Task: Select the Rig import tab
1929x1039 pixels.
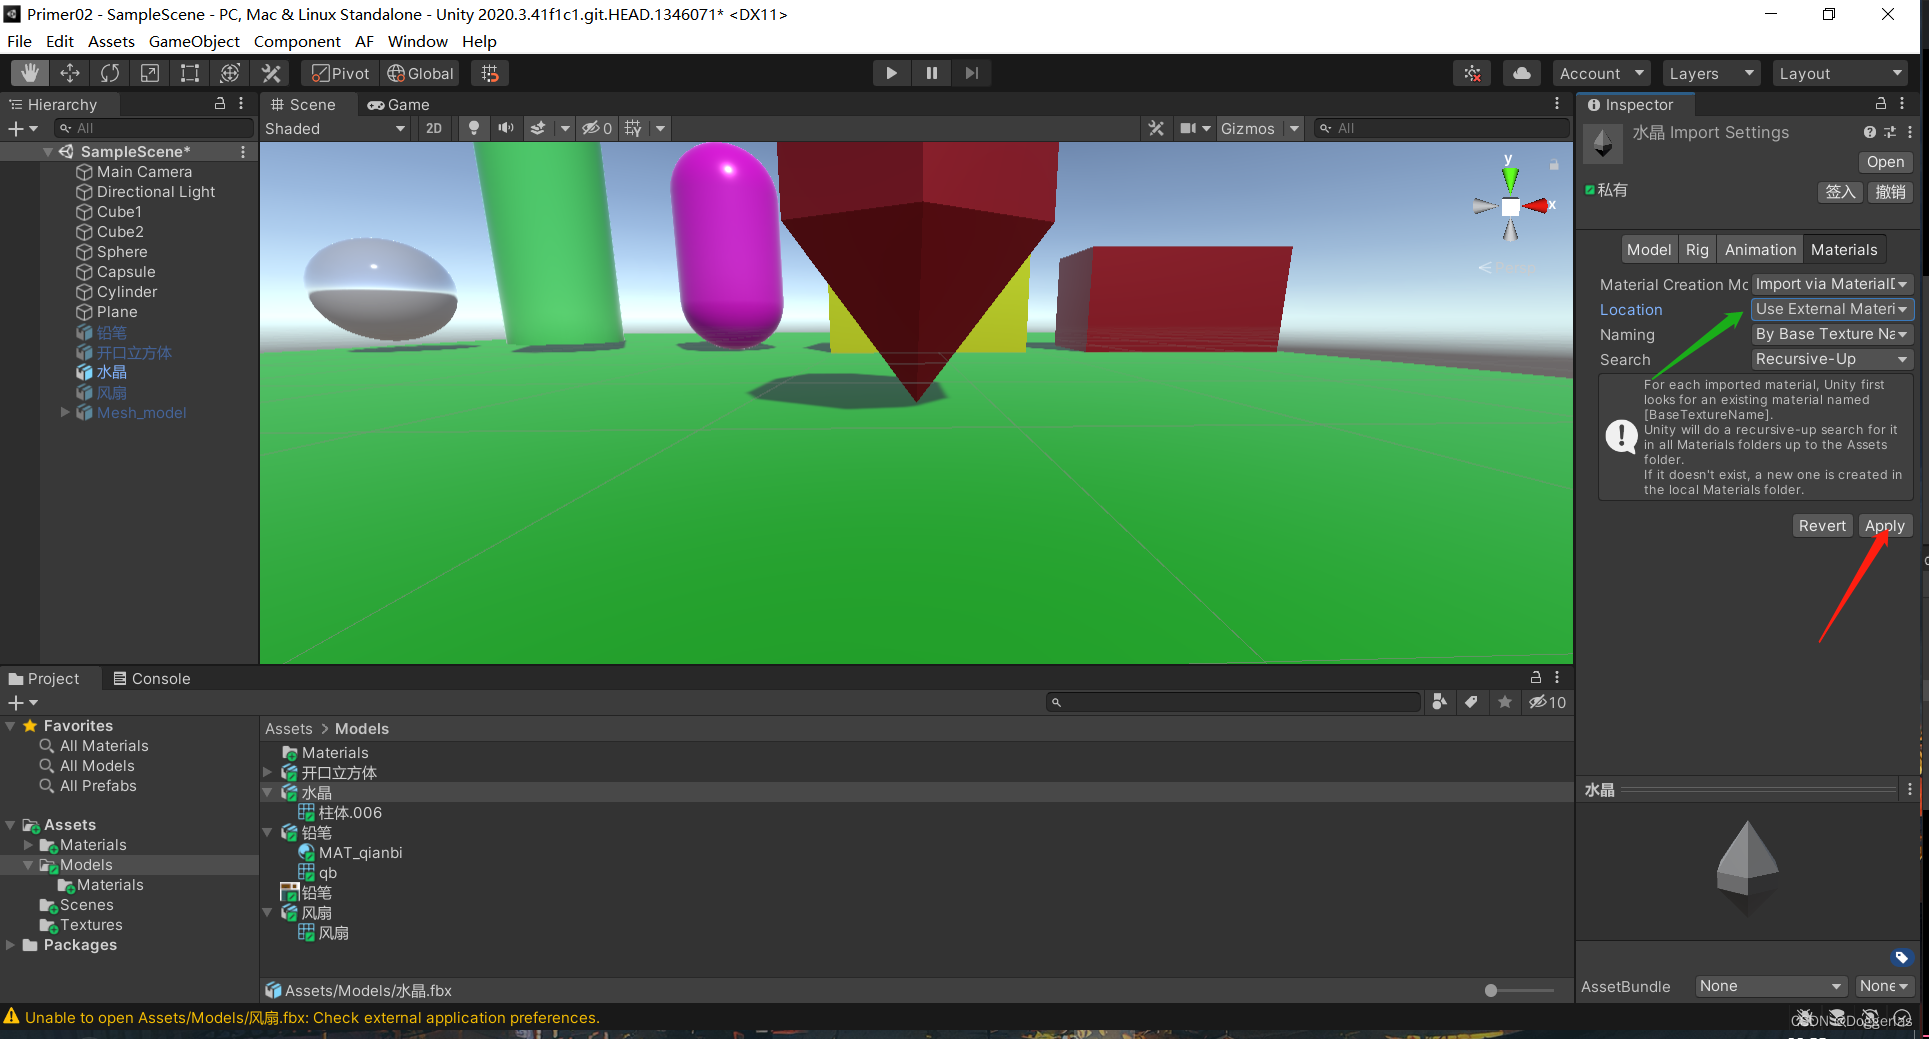Action: 1697,249
